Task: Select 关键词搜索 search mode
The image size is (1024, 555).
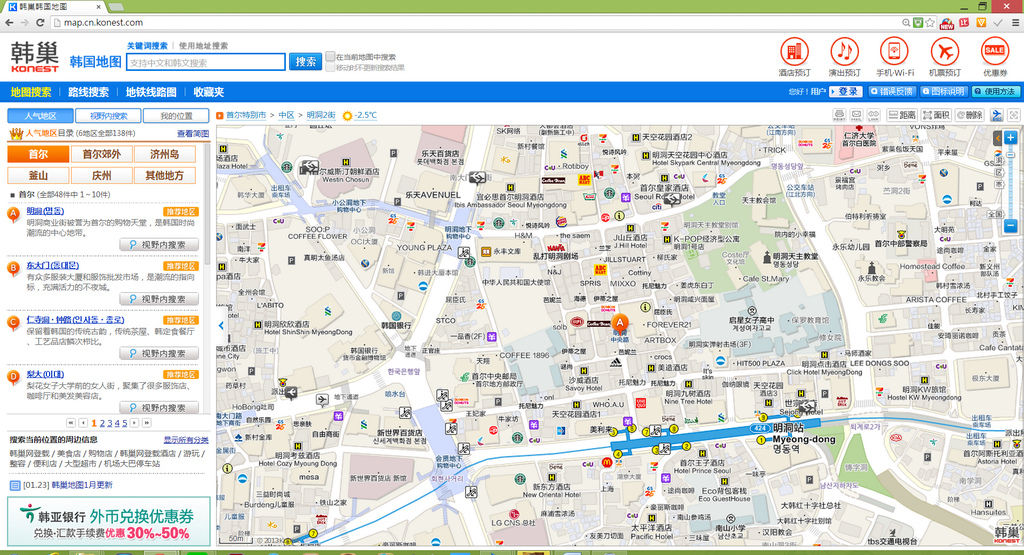Action: pos(147,46)
